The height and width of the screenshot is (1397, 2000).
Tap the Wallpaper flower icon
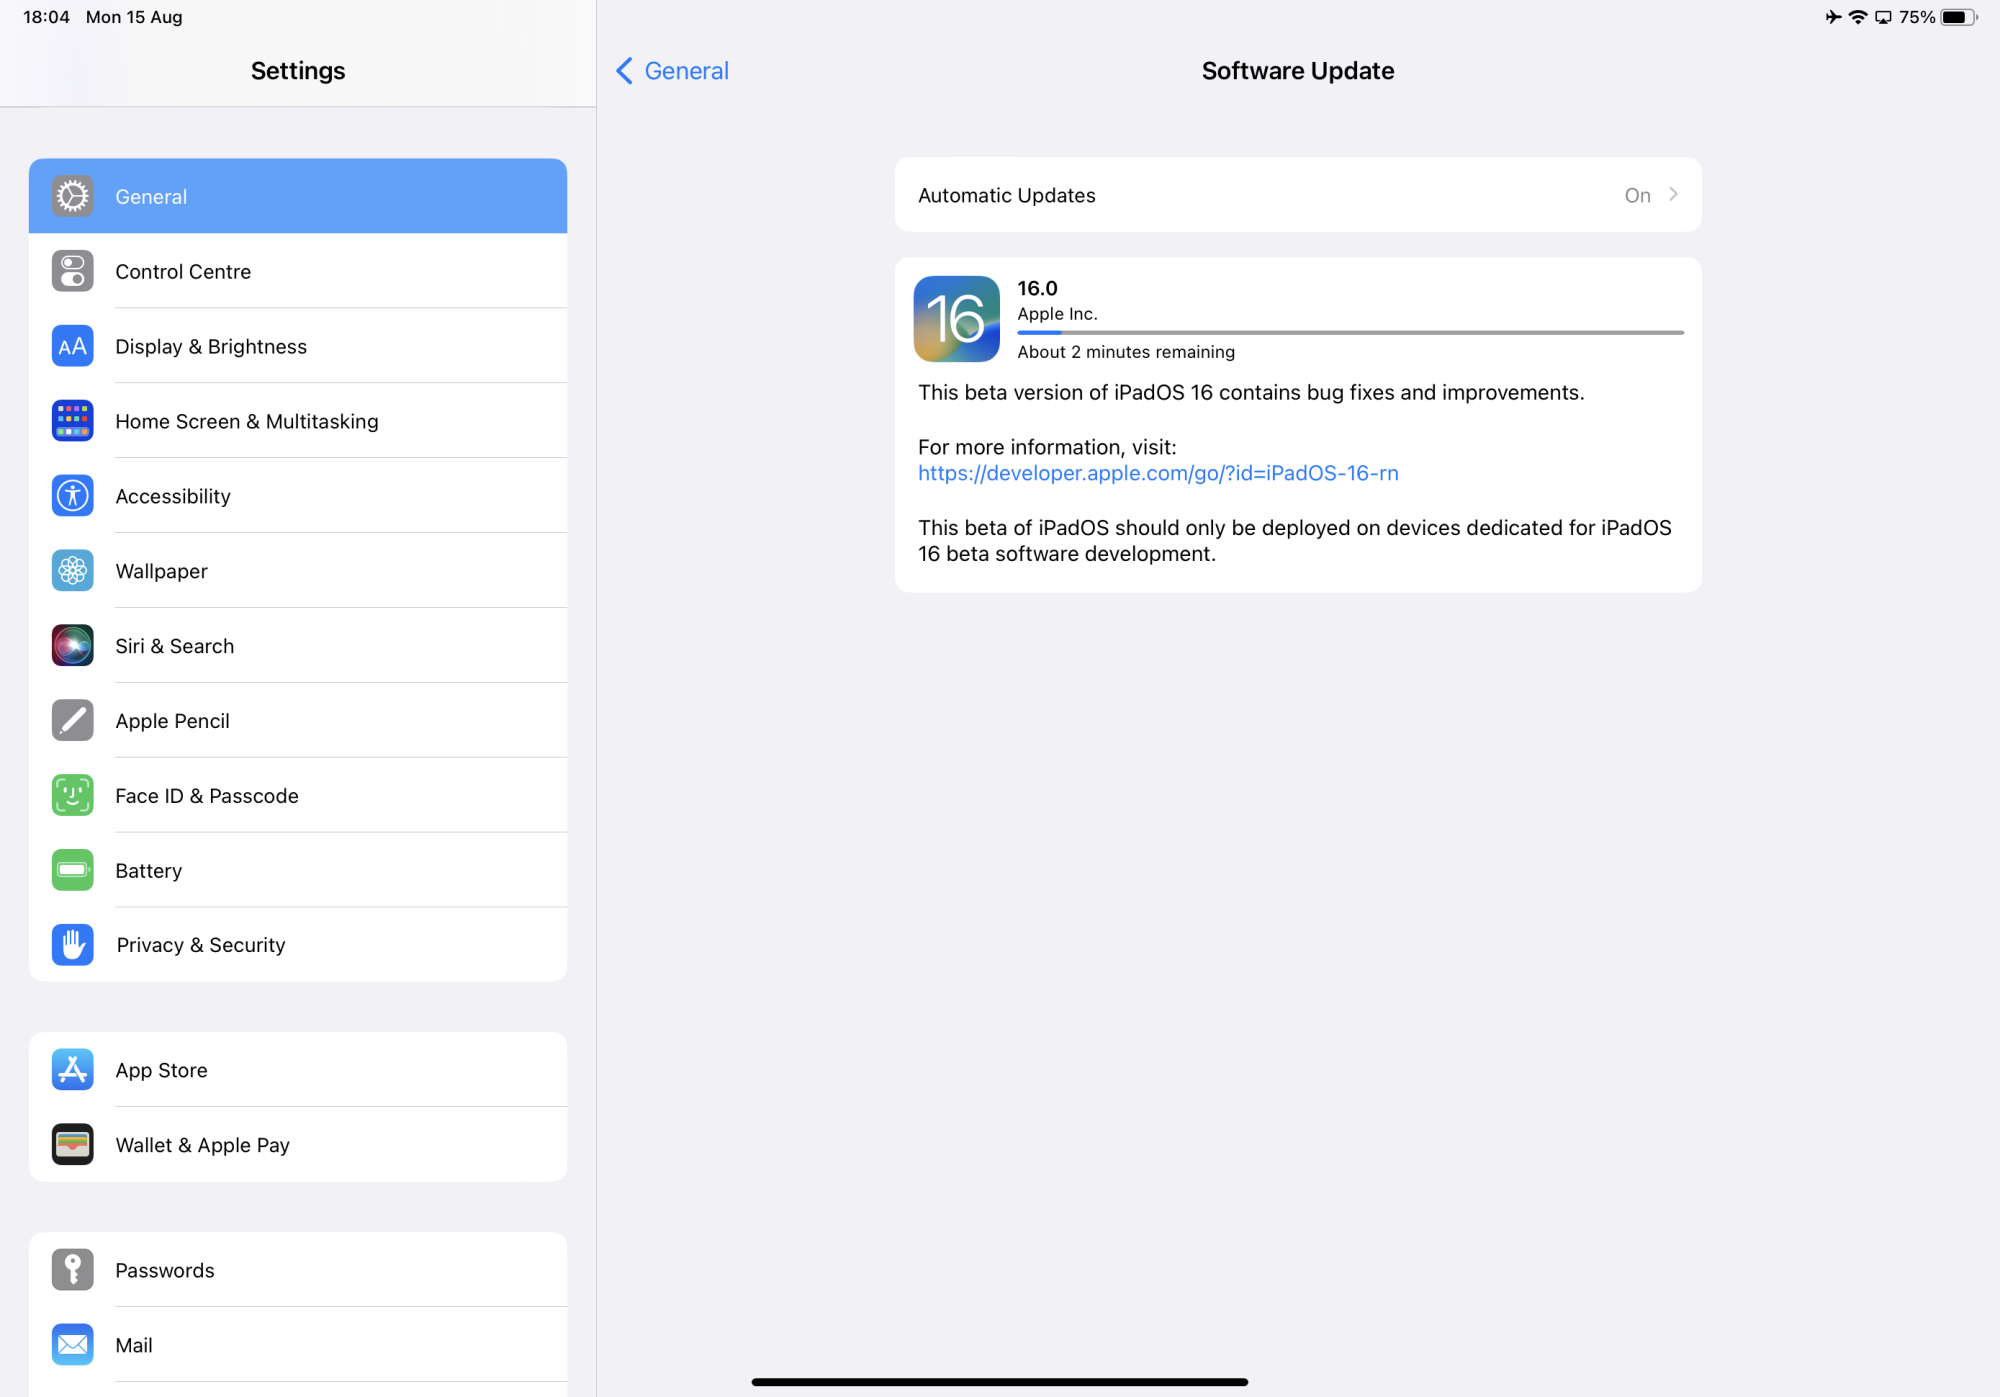coord(72,571)
